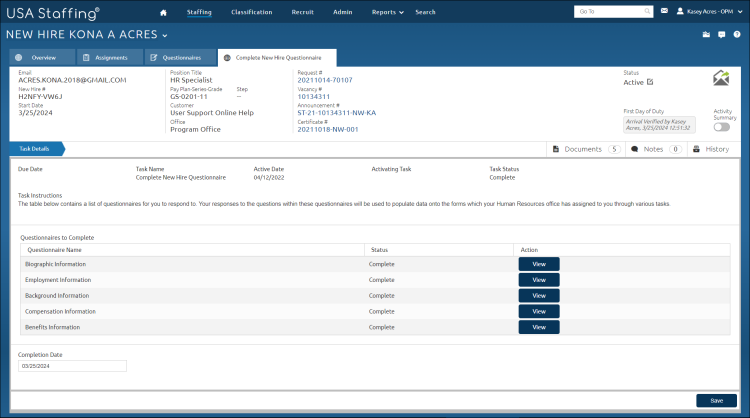The image size is (750, 418).
Task: Open the help question mark icon
Action: tap(737, 34)
